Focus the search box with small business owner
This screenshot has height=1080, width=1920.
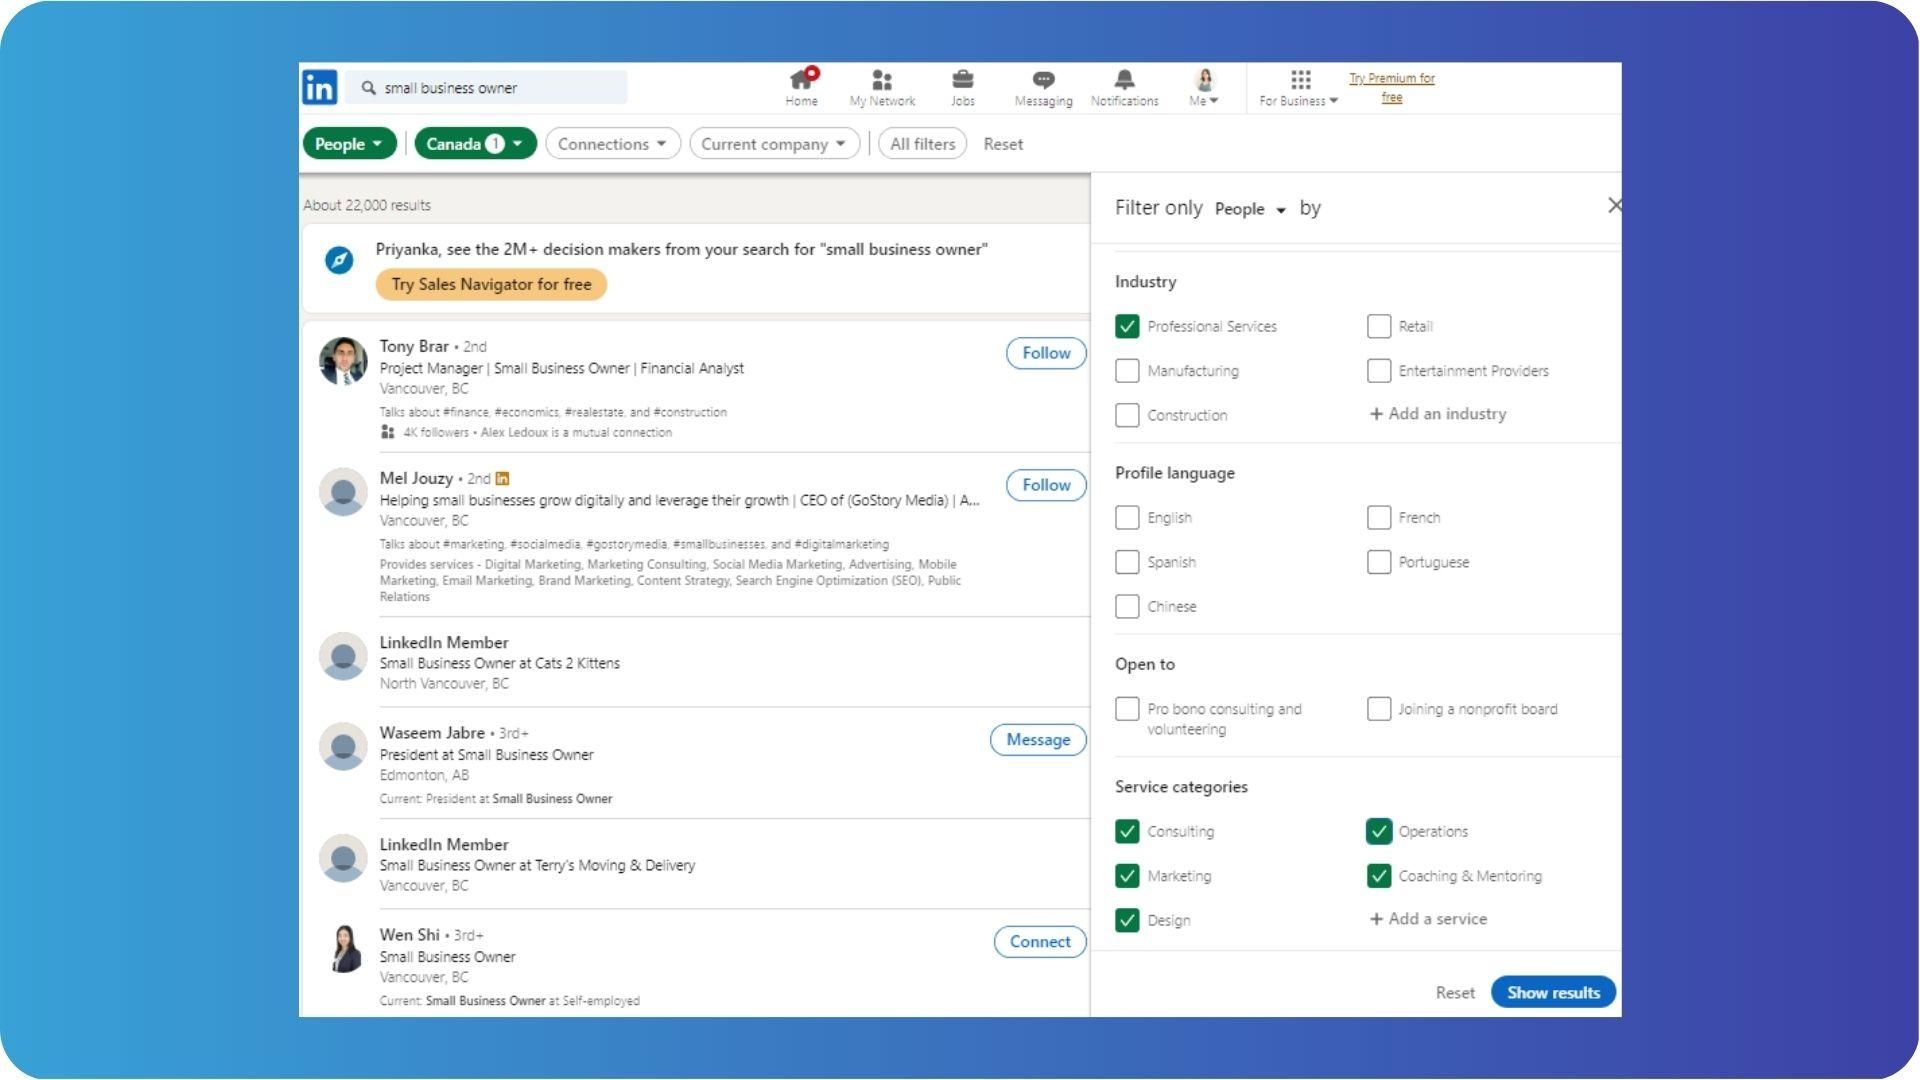(x=487, y=88)
